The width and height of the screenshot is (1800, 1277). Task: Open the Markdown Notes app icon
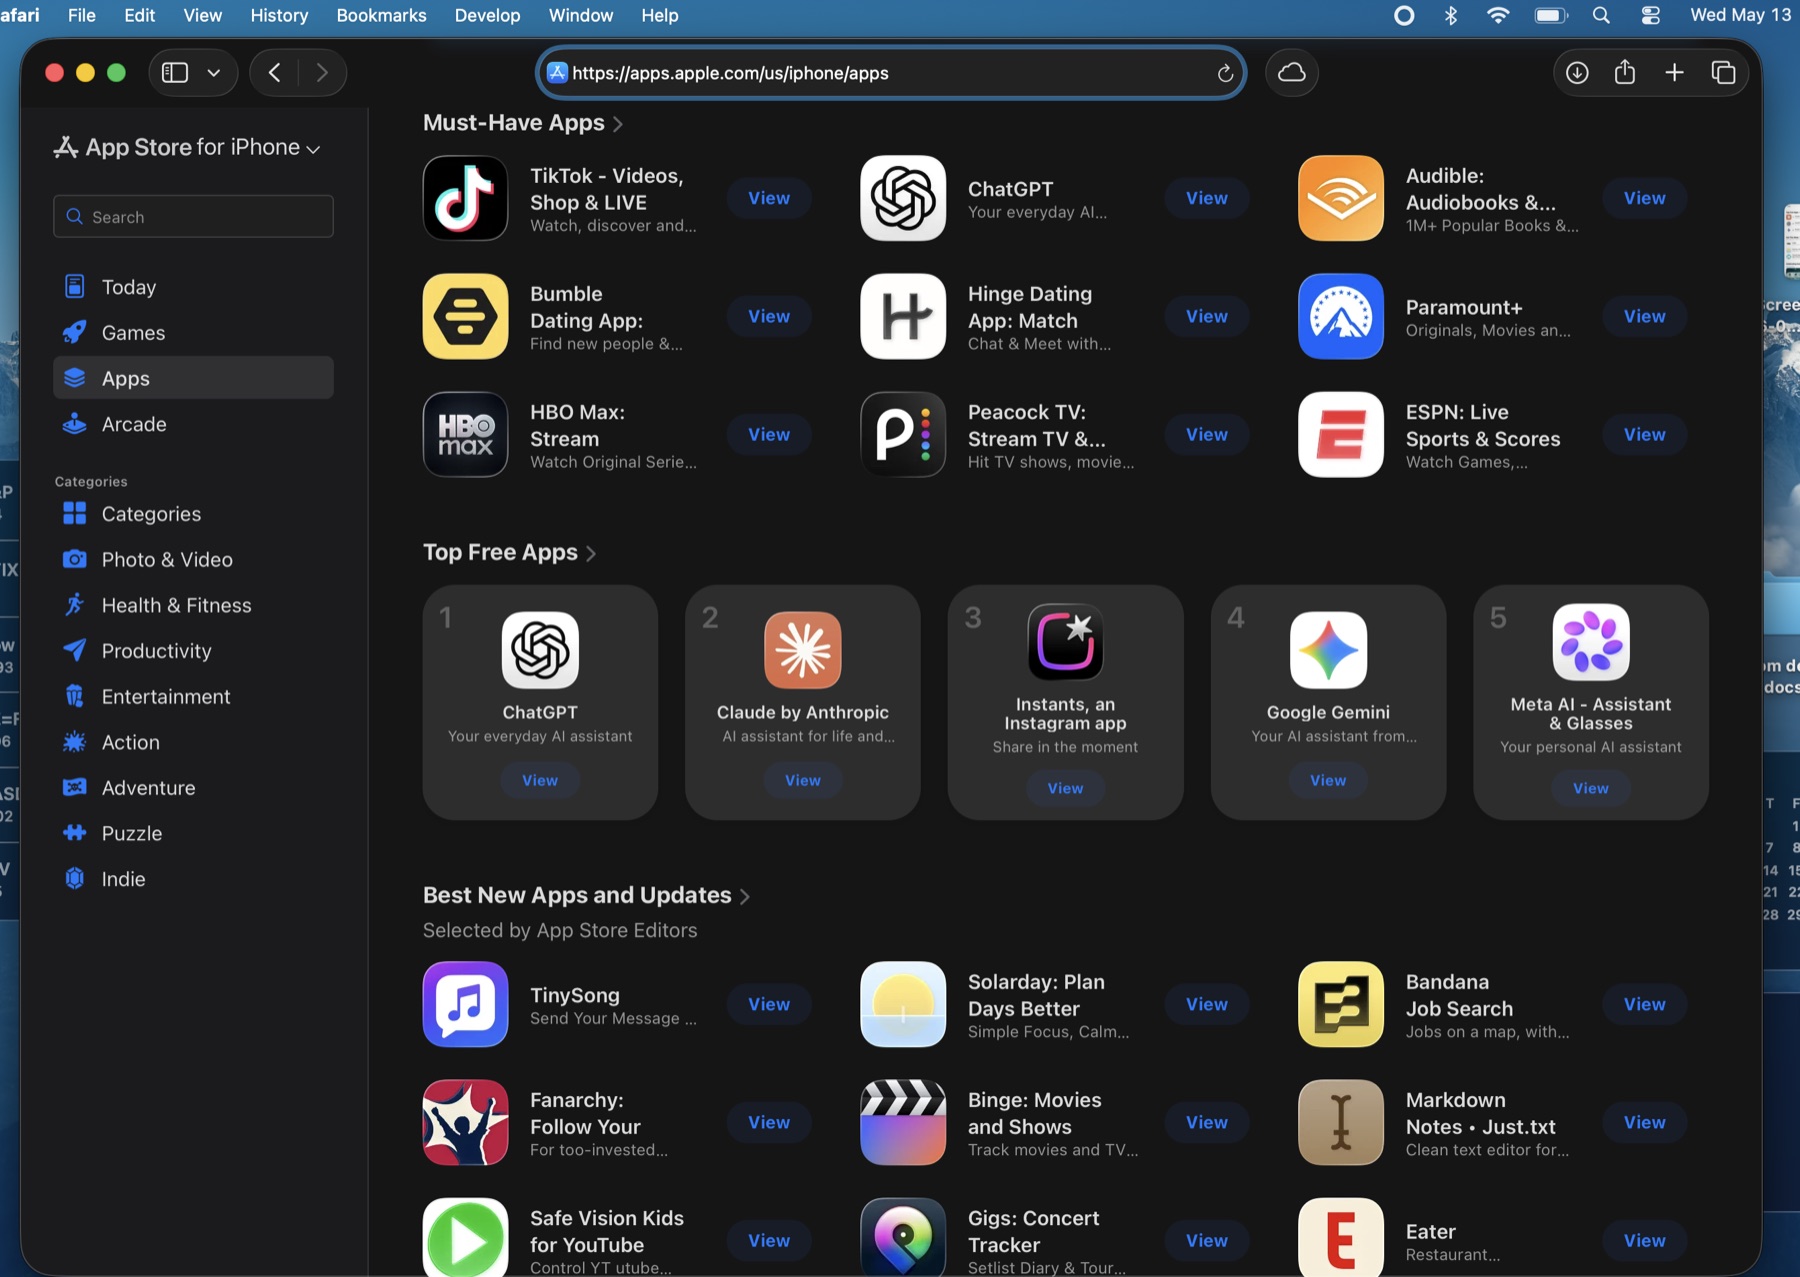click(1341, 1122)
